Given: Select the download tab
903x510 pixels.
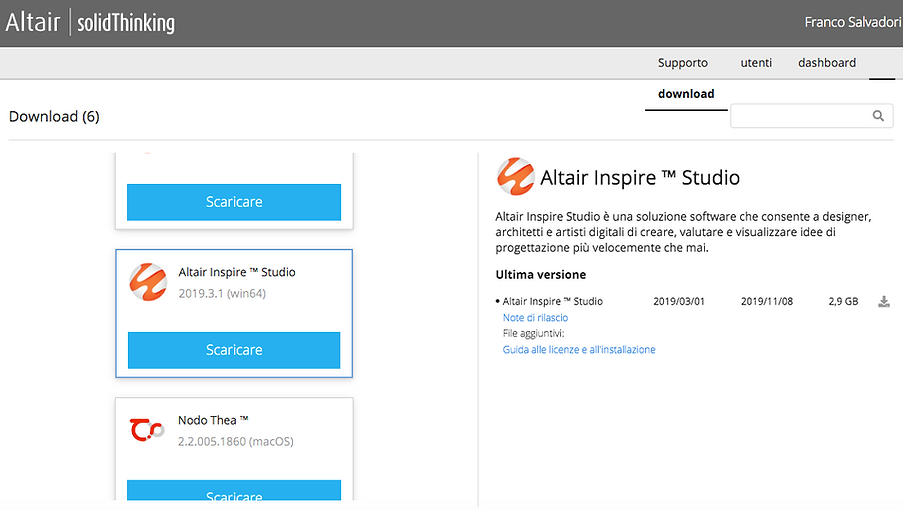Looking at the screenshot, I should [x=686, y=94].
